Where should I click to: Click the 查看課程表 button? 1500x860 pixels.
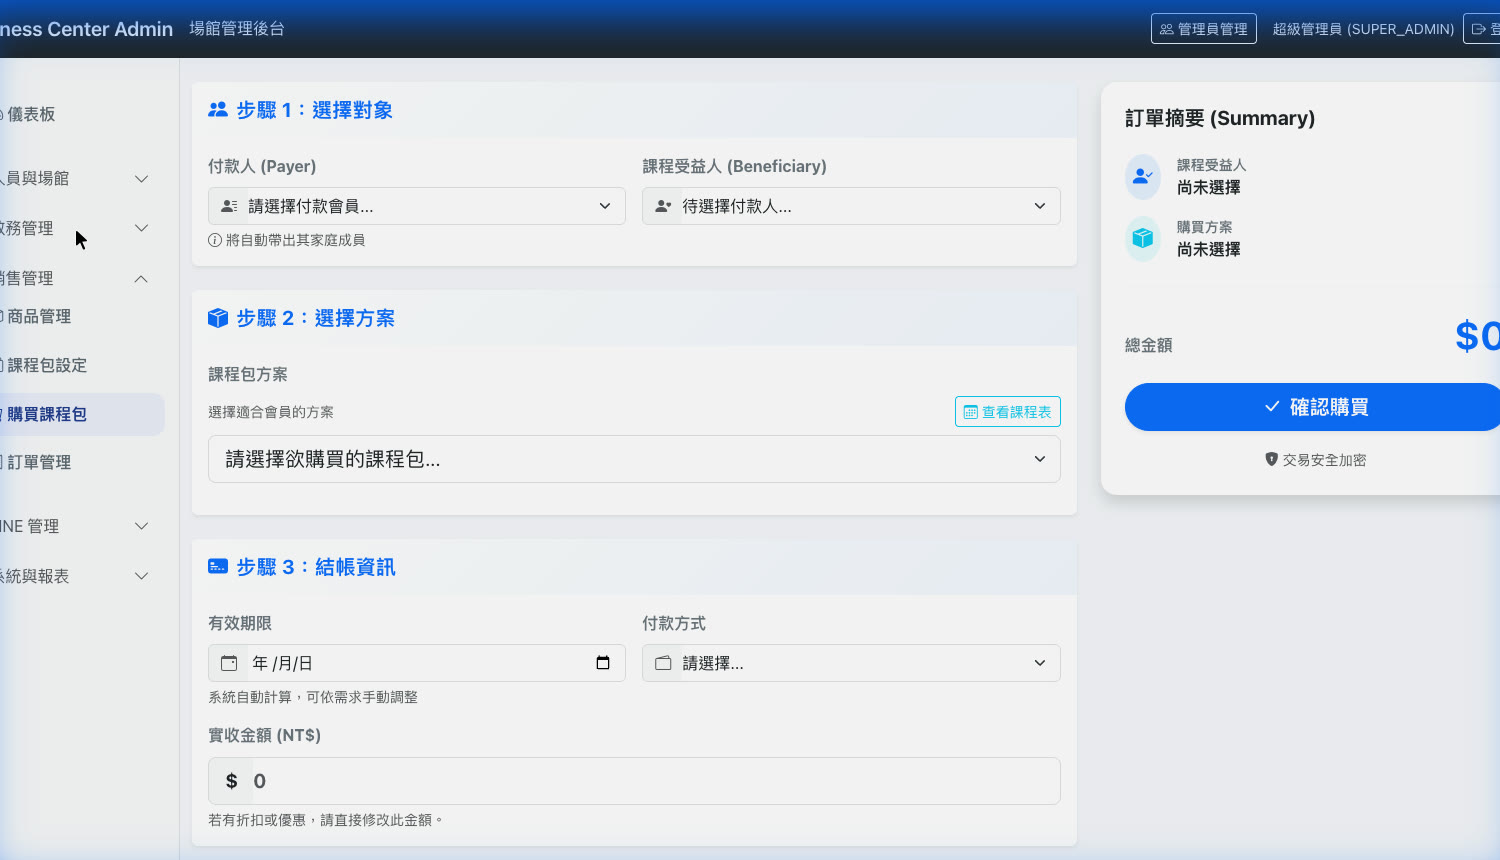click(x=1007, y=412)
